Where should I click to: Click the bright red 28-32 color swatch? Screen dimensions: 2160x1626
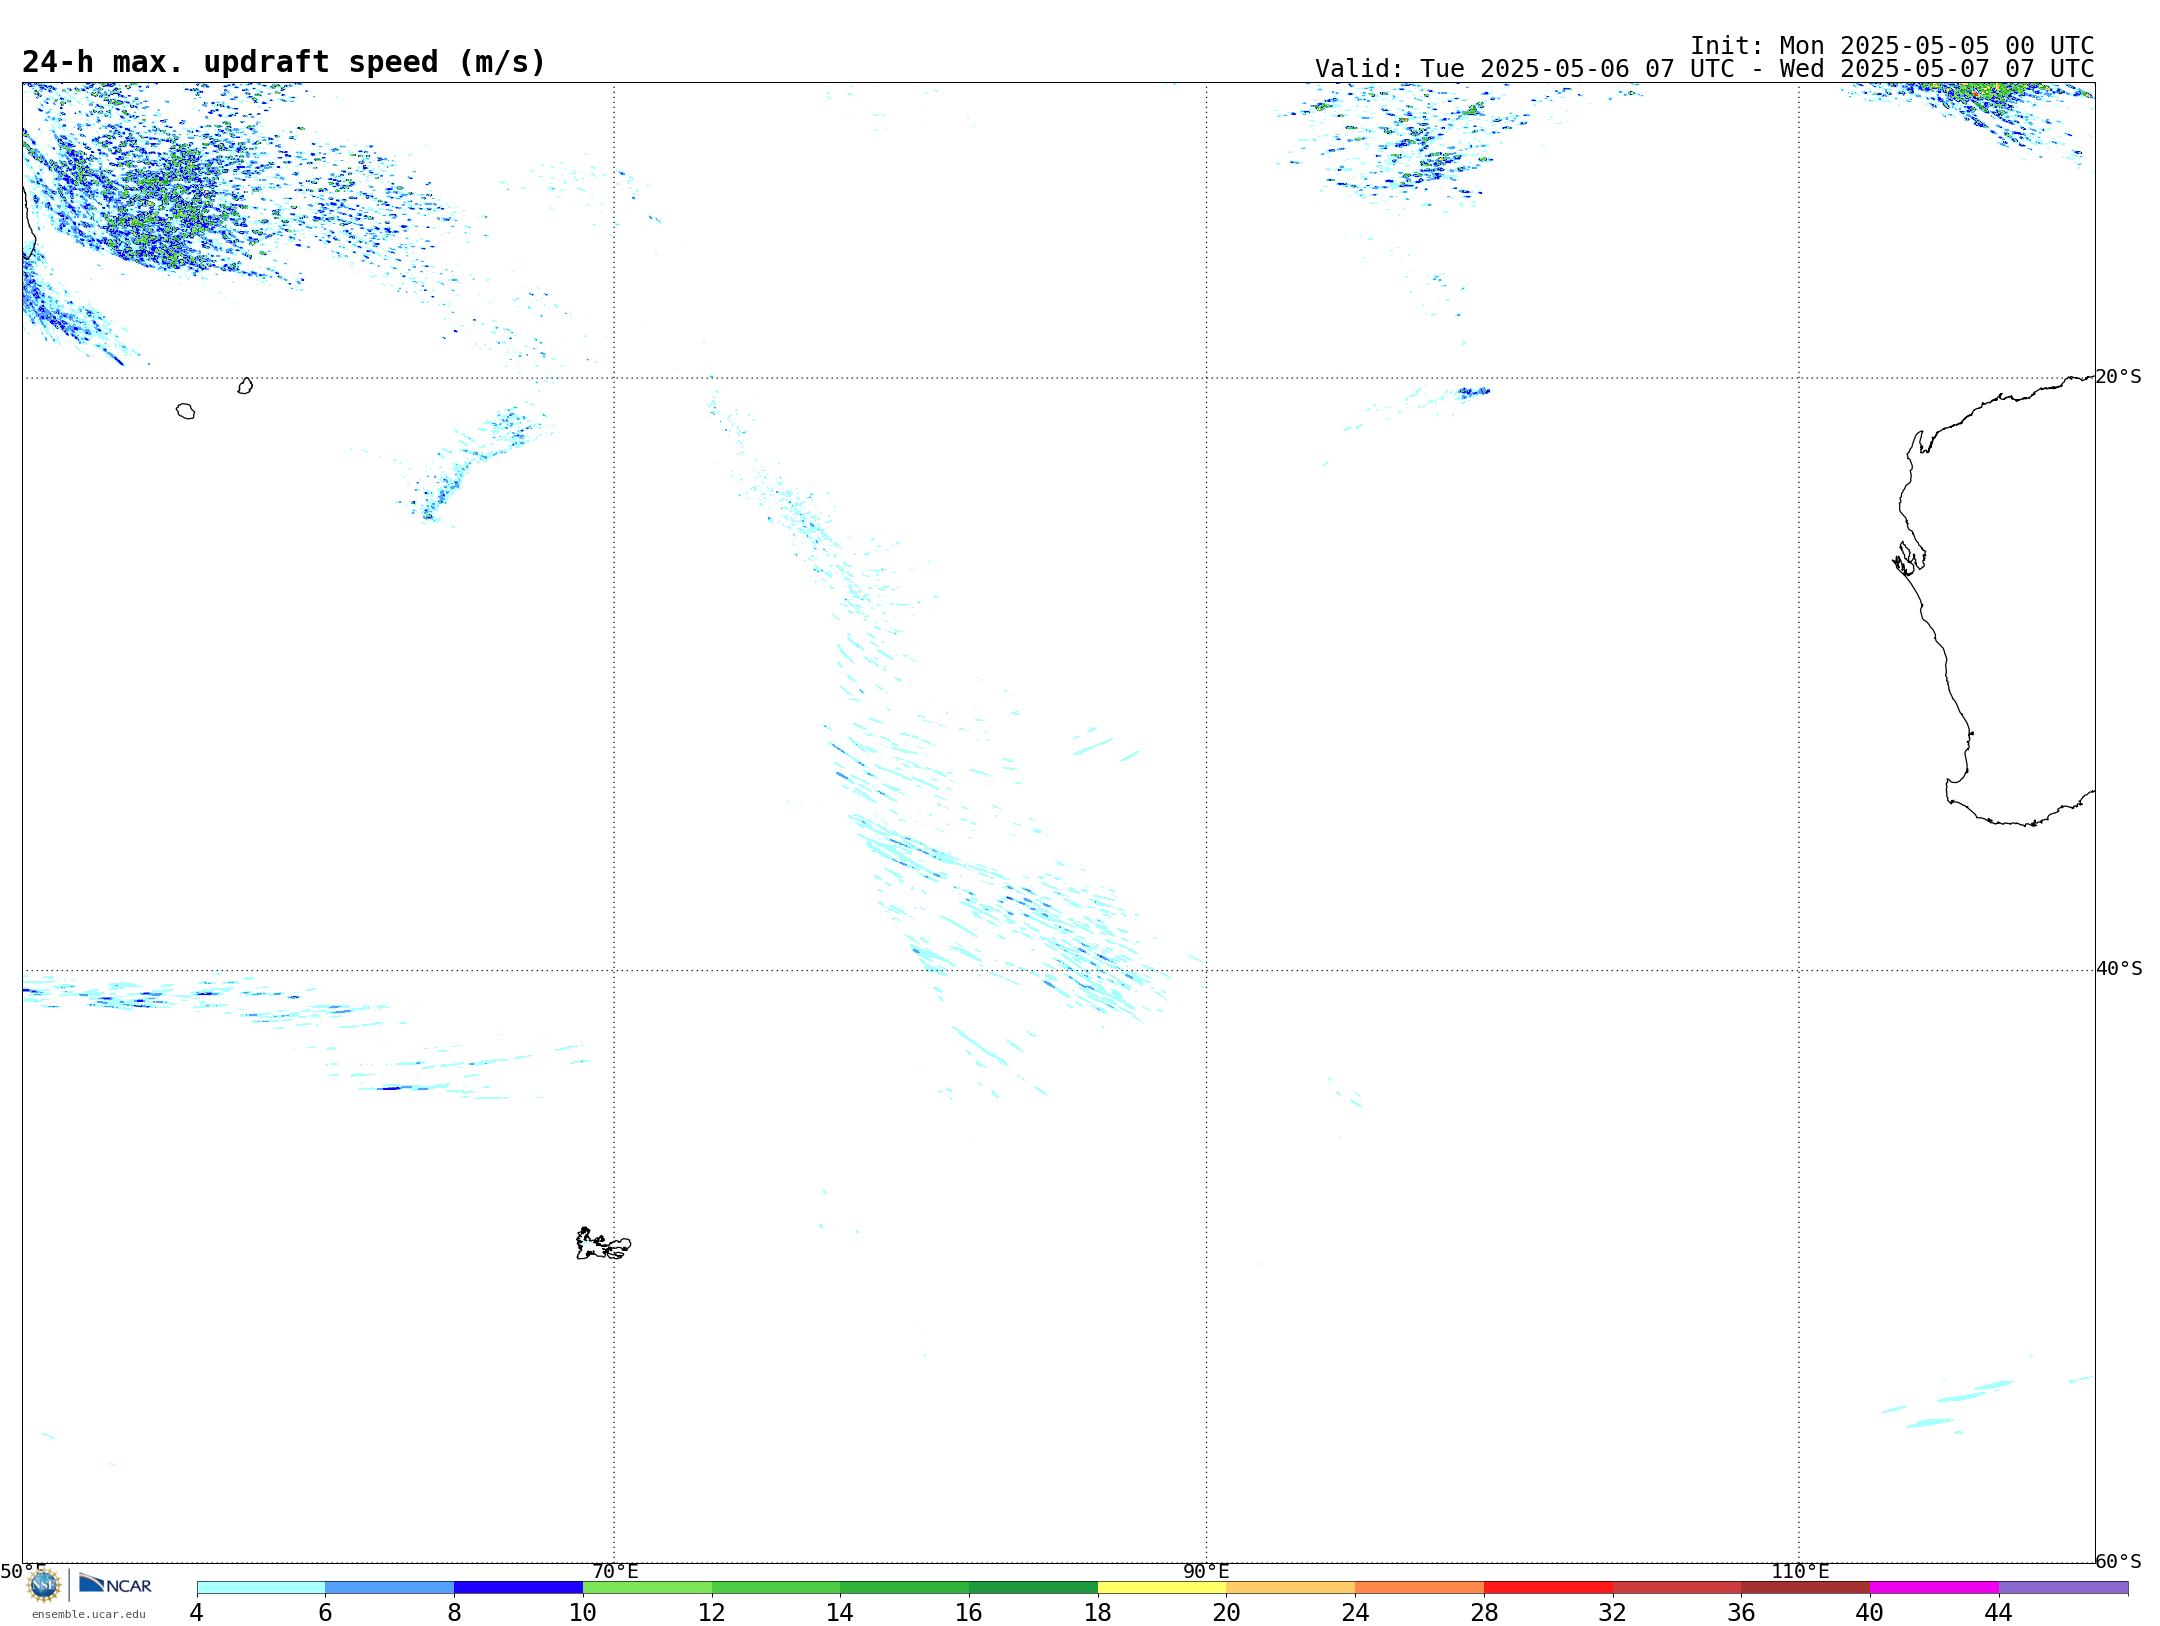pyautogui.click(x=1548, y=1588)
